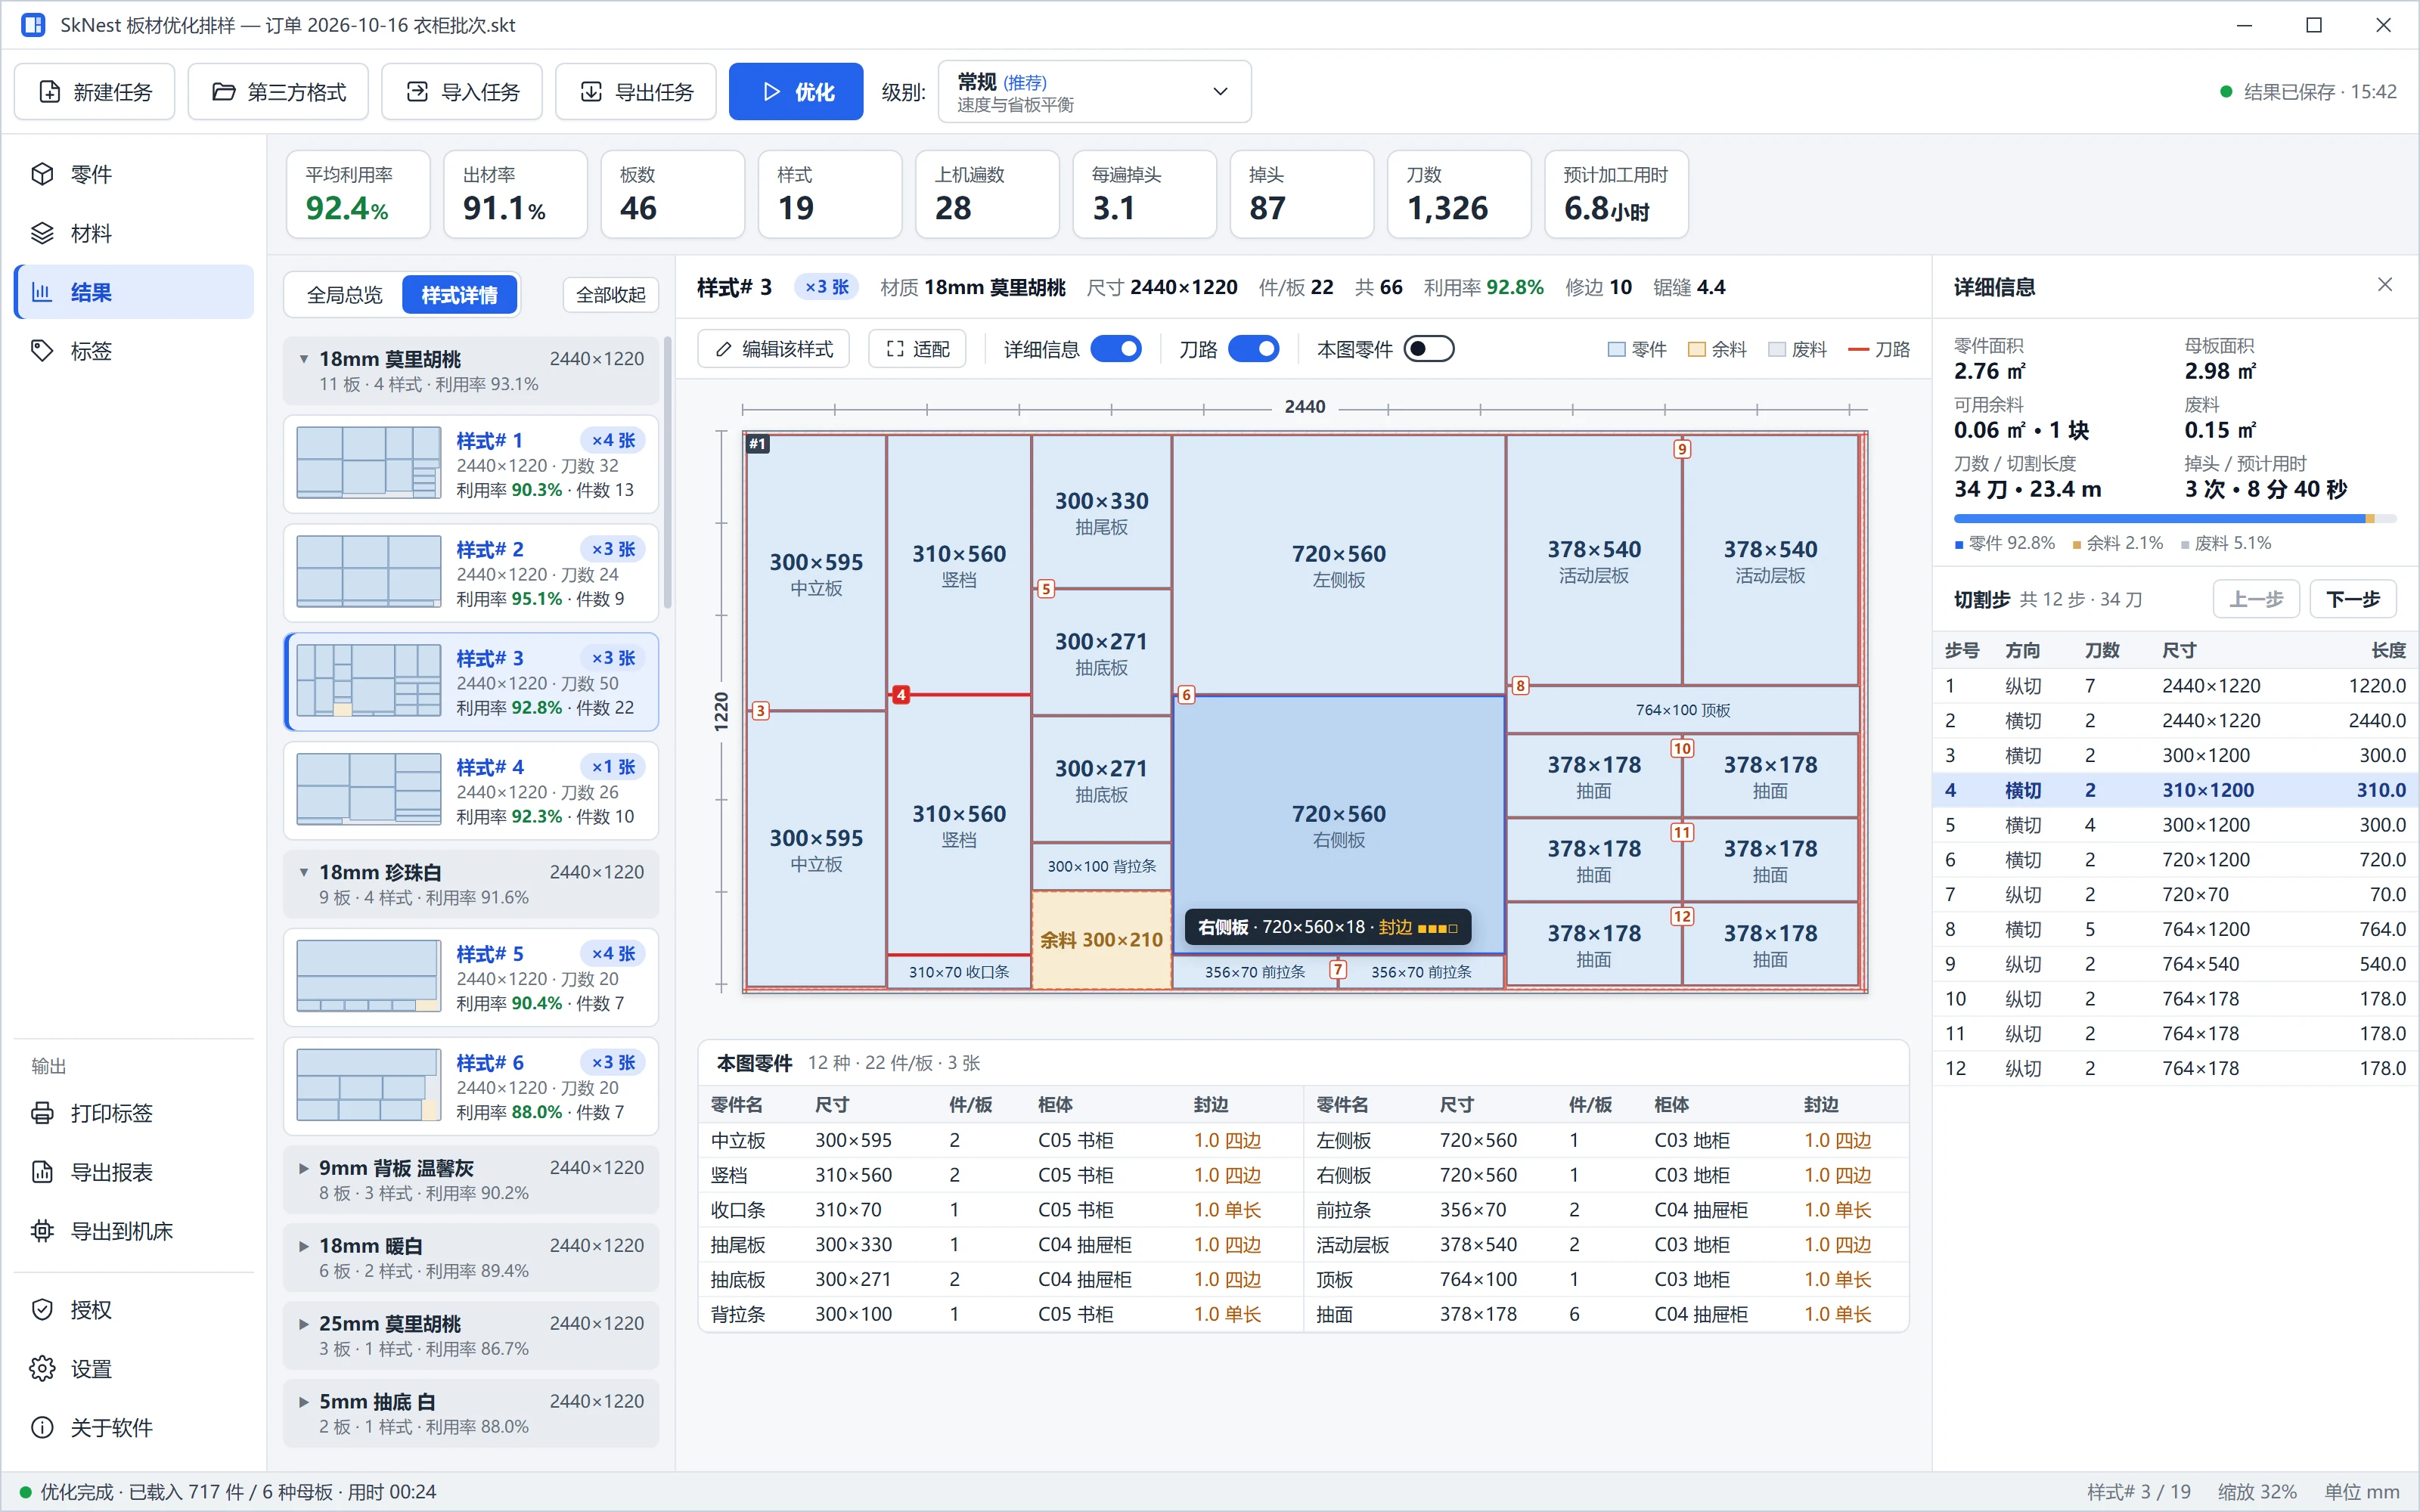Screen dimensions: 2420x1512
Task: Expand the 5mm 抽底 白 group
Action: pos(471,1414)
